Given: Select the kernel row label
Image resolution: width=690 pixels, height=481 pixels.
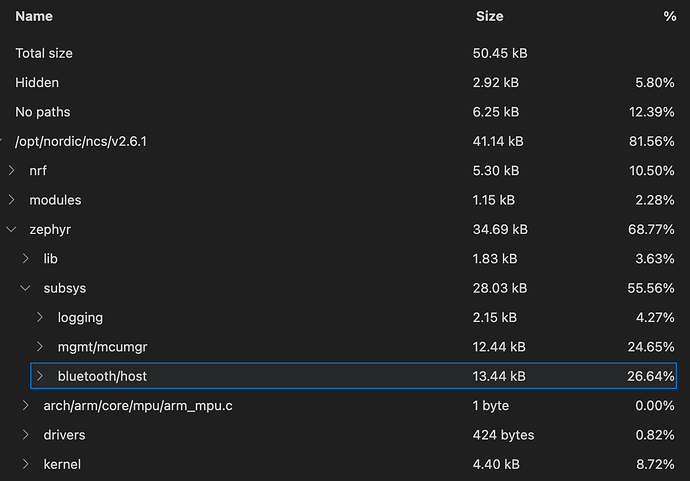Looking at the screenshot, I should (62, 464).
